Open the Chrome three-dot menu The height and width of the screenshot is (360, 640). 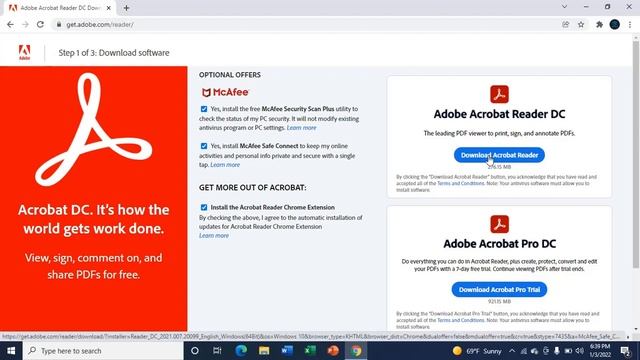(x=630, y=24)
